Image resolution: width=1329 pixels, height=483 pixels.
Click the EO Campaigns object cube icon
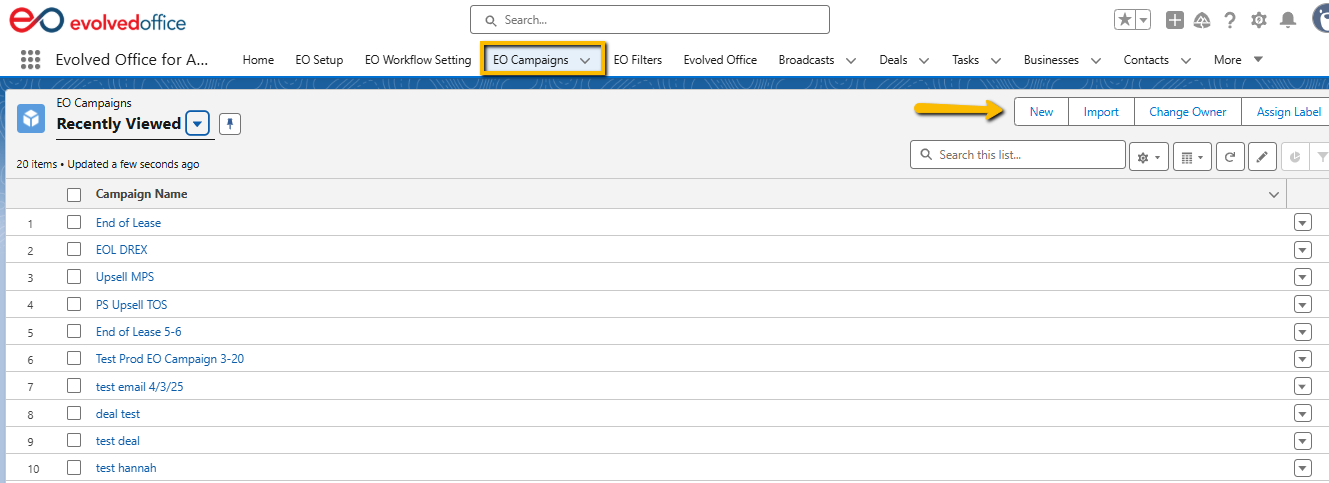coord(31,119)
